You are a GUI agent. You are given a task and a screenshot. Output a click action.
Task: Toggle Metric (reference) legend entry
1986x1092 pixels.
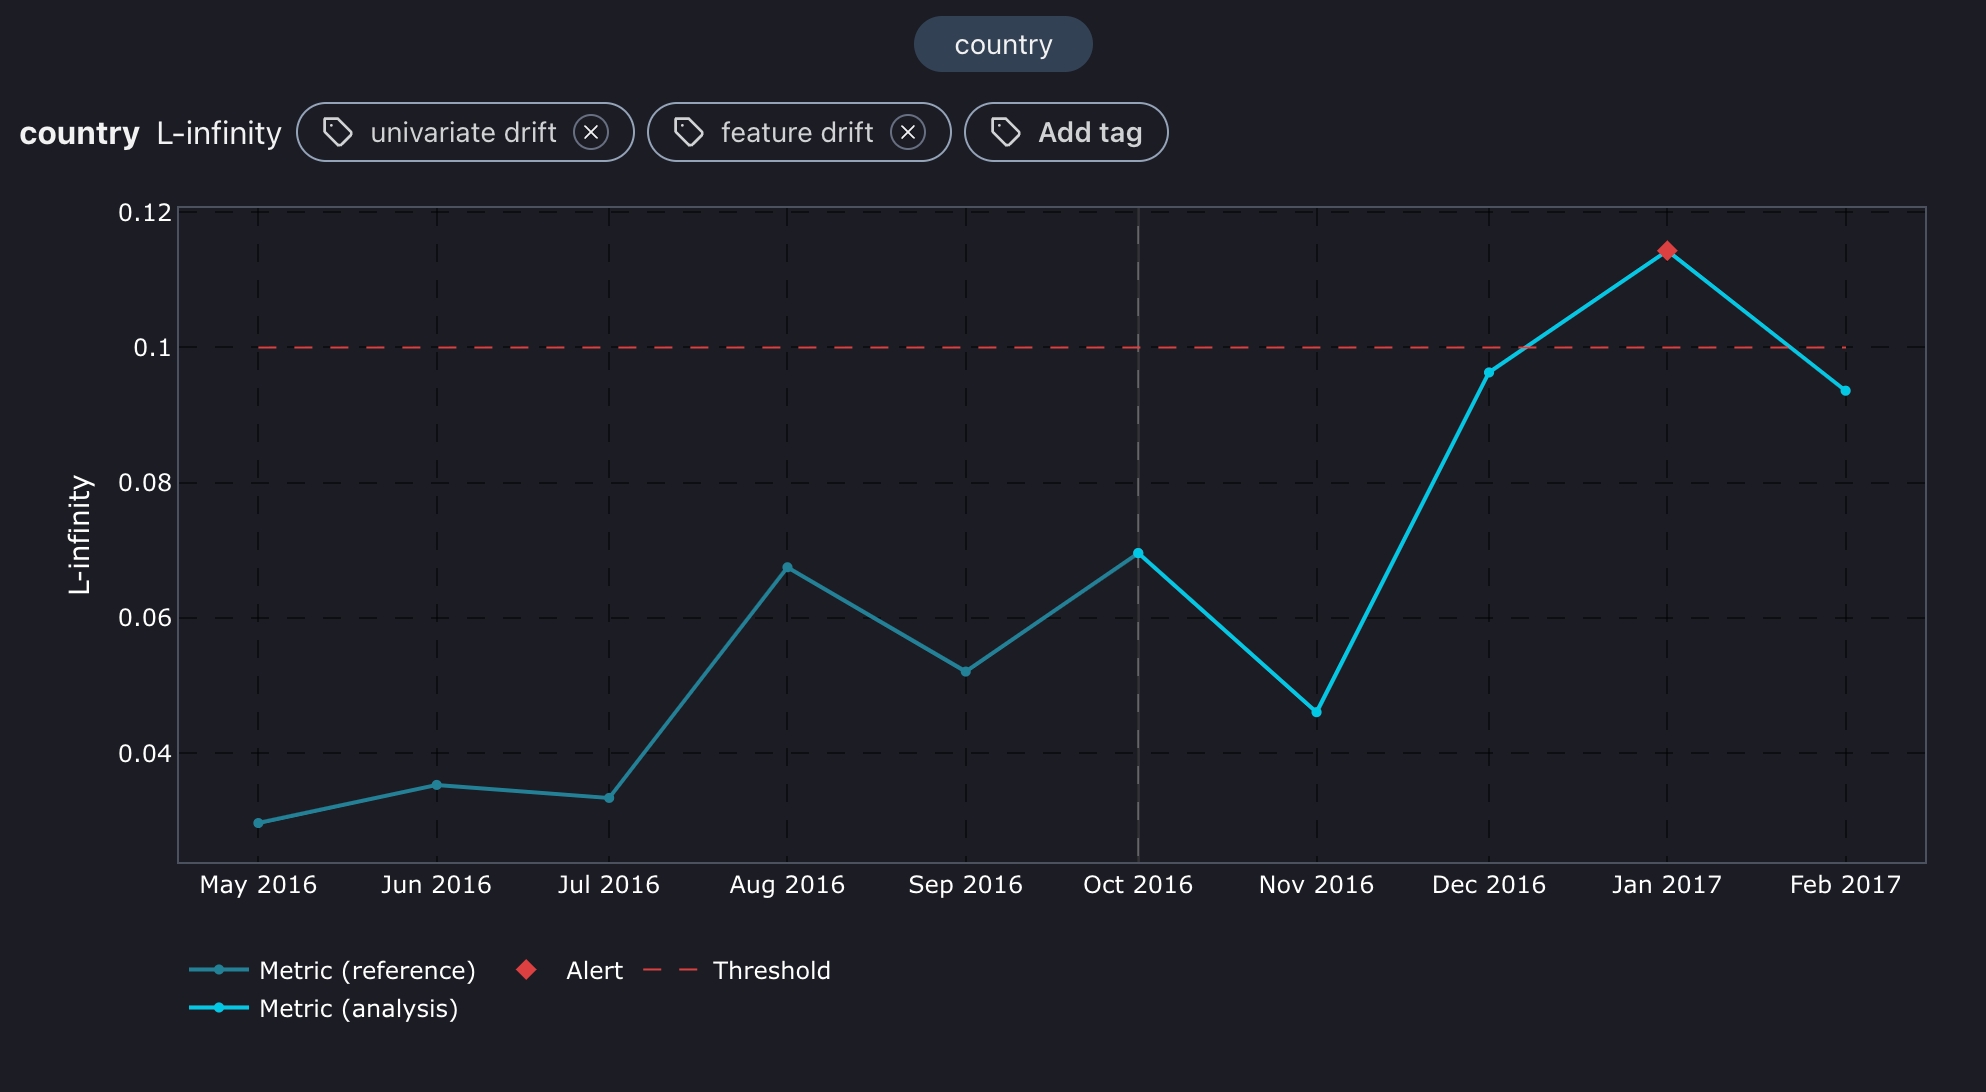click(x=366, y=970)
